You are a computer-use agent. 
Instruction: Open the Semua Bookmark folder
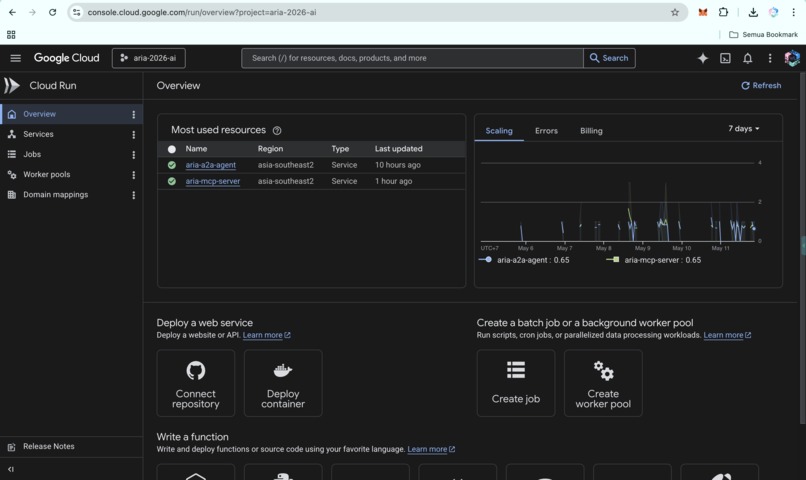(x=763, y=34)
